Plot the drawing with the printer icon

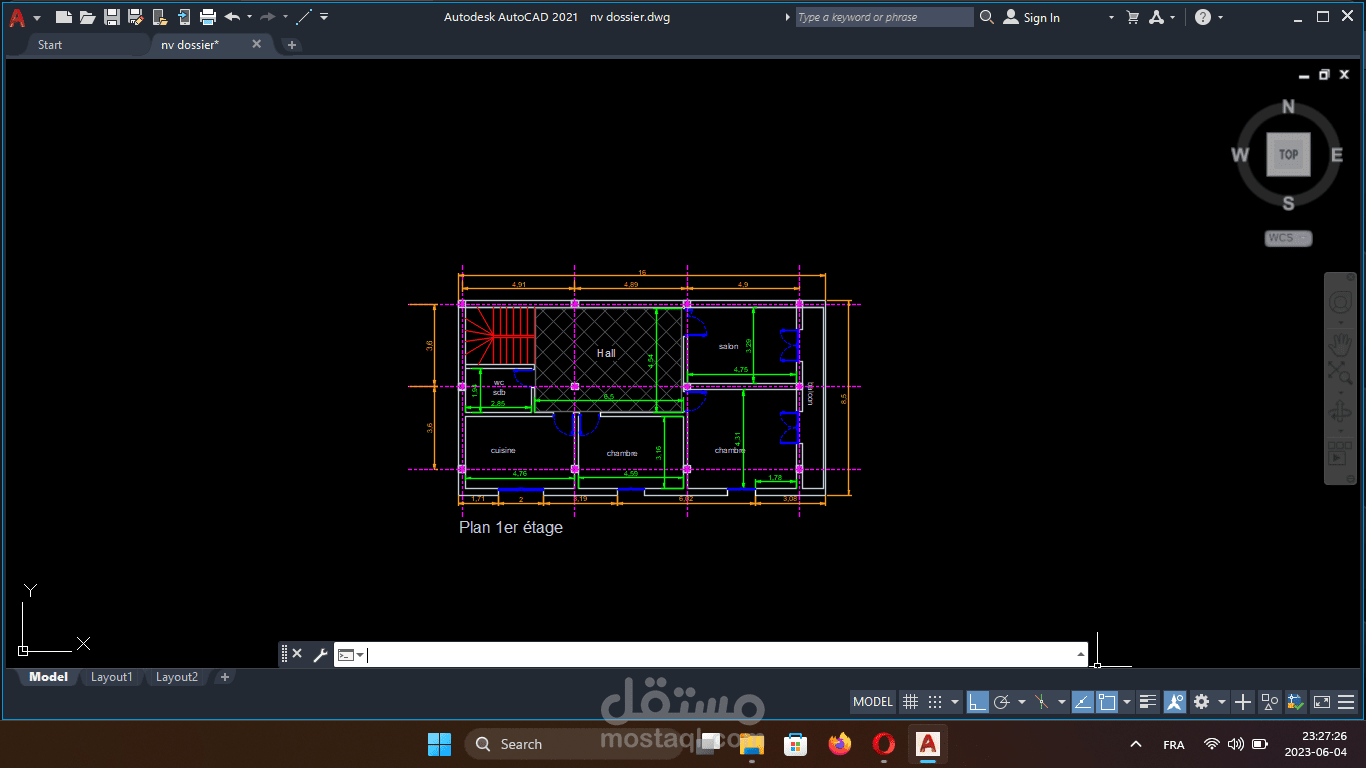(x=208, y=17)
